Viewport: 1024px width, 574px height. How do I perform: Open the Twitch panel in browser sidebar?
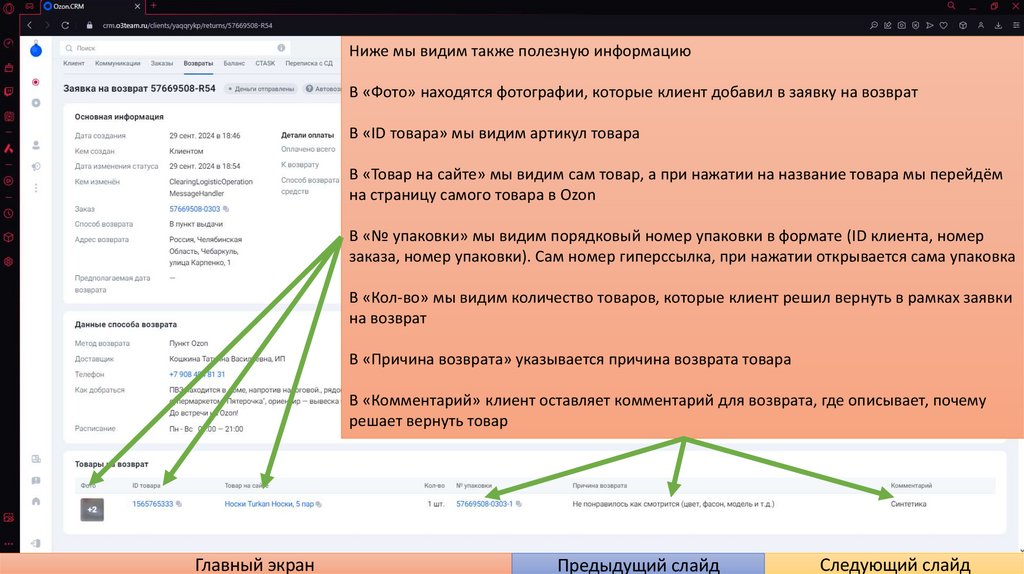click(x=8, y=91)
